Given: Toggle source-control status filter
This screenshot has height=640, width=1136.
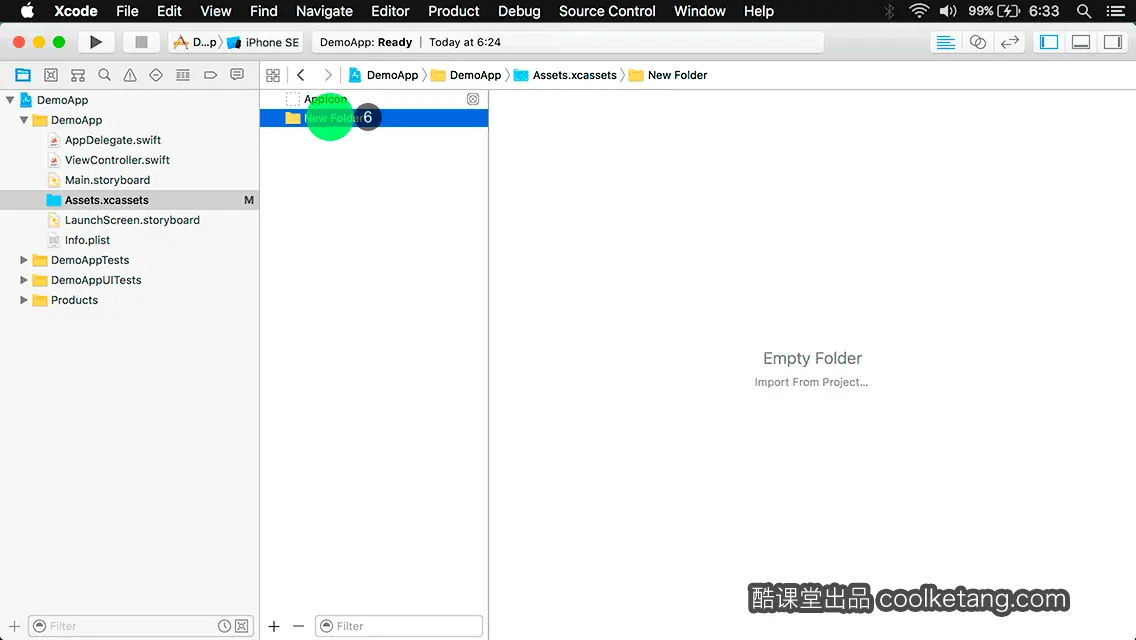Looking at the screenshot, I should tap(242, 626).
